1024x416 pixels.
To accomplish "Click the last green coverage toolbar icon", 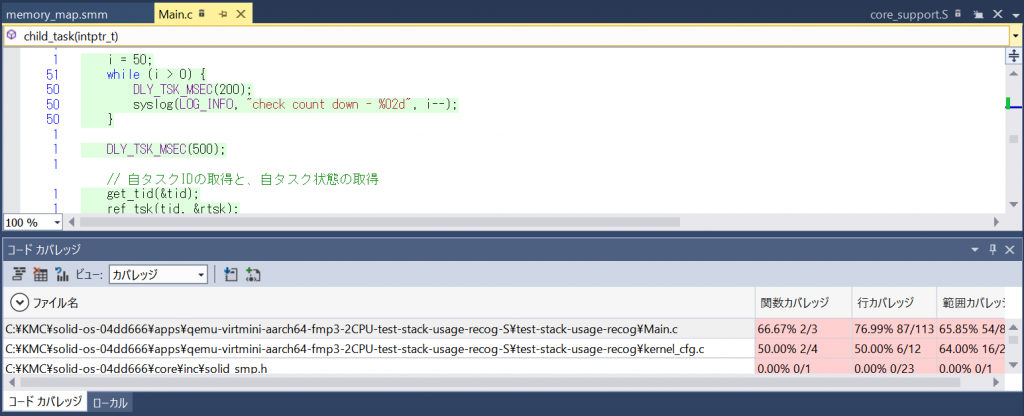I will (x=252, y=274).
